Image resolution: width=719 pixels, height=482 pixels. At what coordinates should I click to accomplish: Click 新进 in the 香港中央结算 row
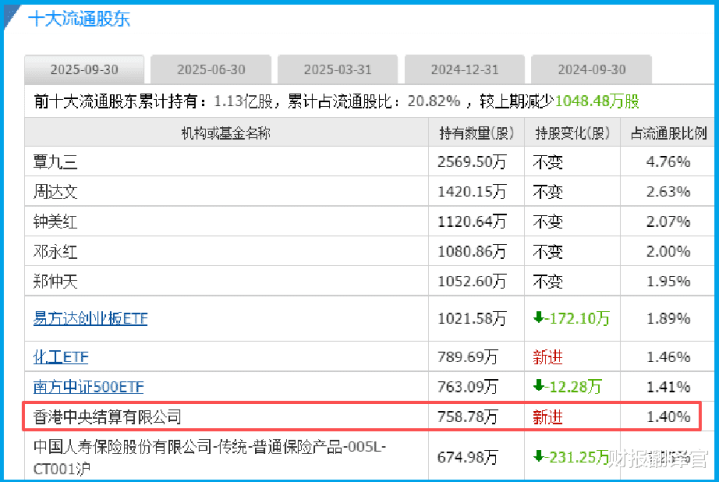pos(548,417)
